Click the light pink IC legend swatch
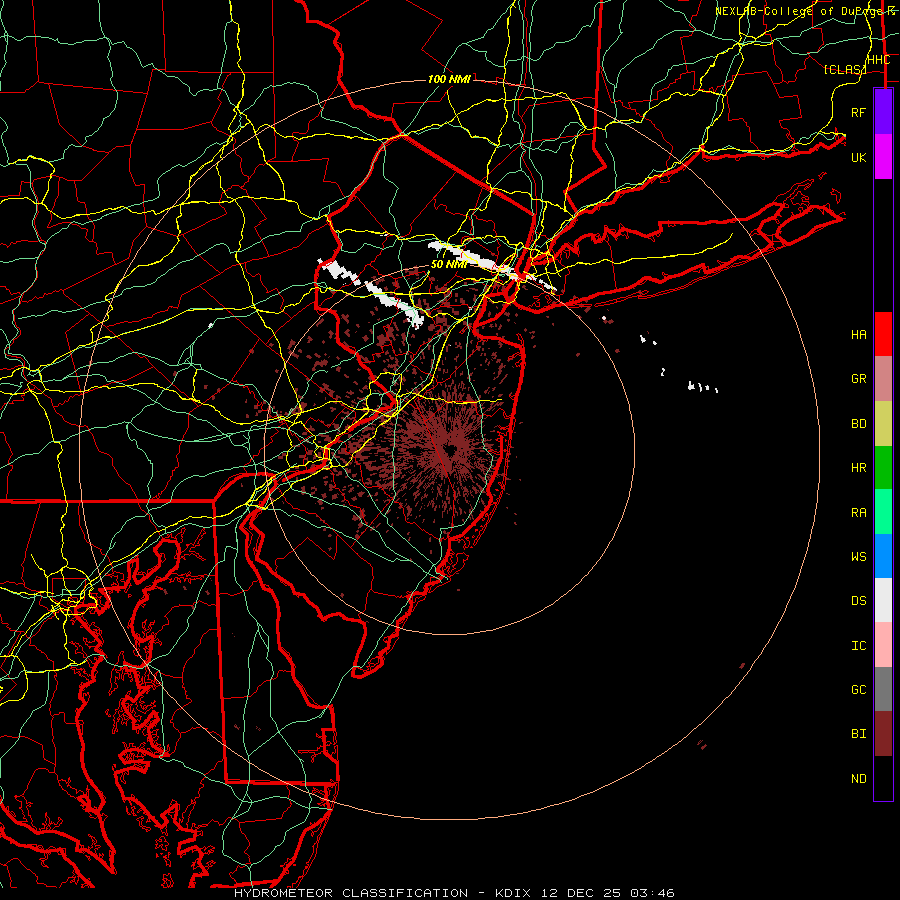This screenshot has height=900, width=900. pos(883,645)
